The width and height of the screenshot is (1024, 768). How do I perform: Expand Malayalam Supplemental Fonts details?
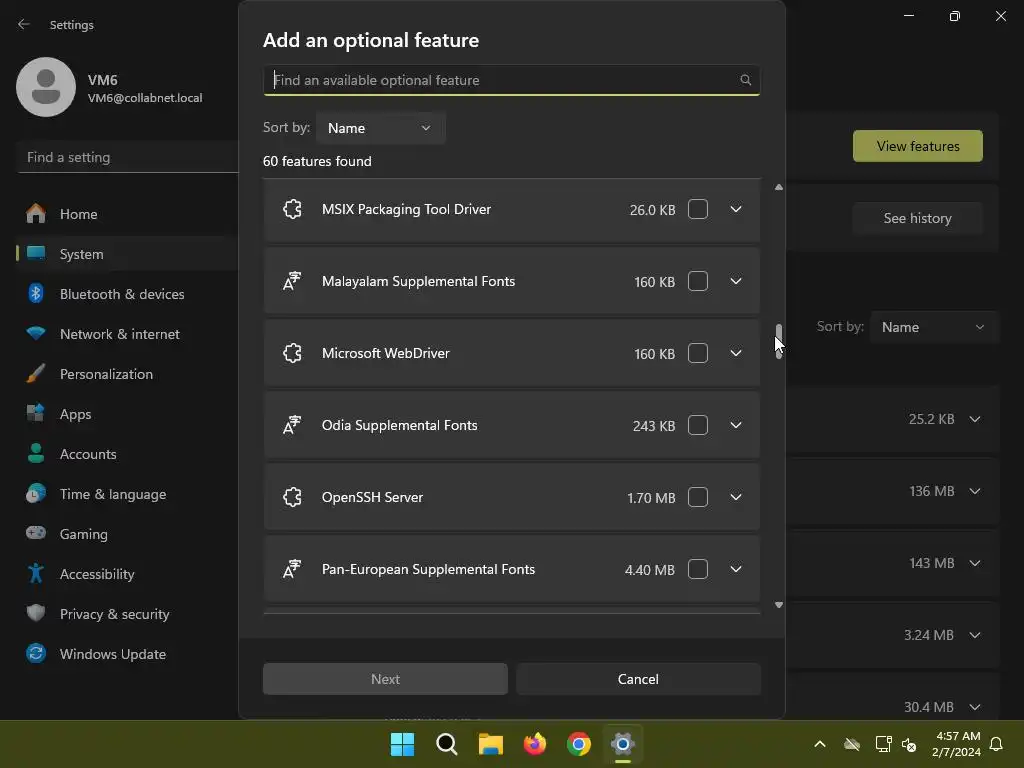[735, 281]
